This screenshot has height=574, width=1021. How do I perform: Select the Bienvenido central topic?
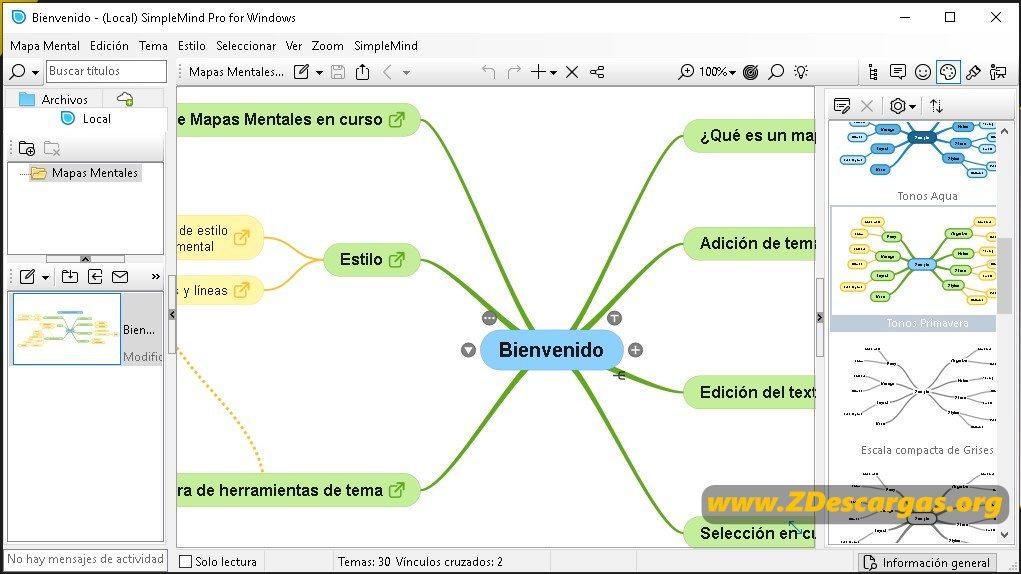pos(552,350)
